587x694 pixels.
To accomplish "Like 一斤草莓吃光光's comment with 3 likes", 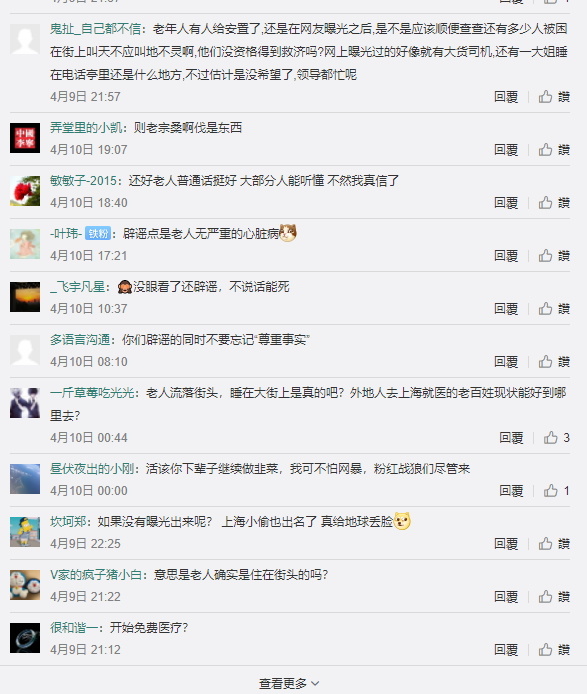I will coord(556,438).
